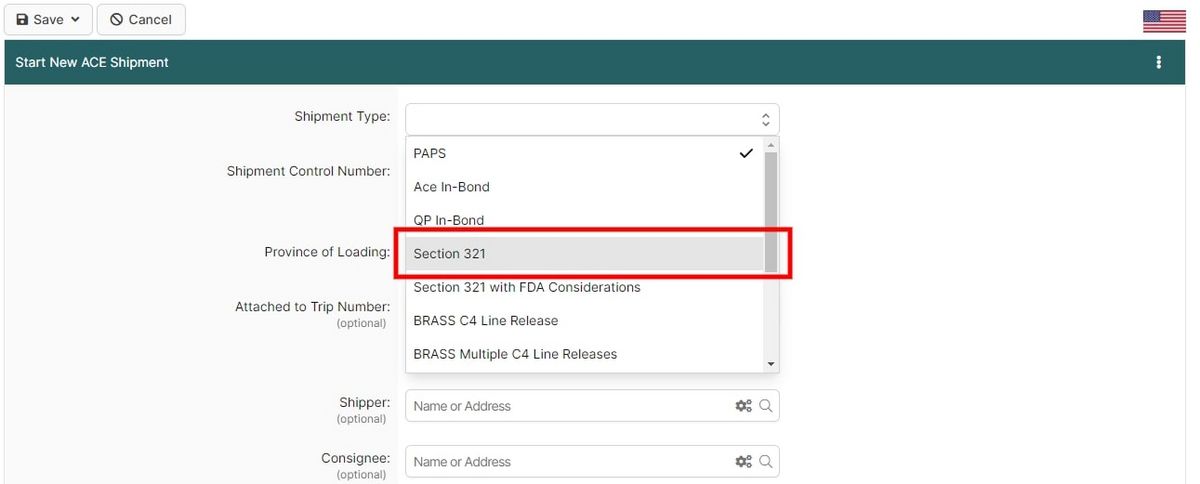Click the Shipper field gears icon

[x=743, y=406]
